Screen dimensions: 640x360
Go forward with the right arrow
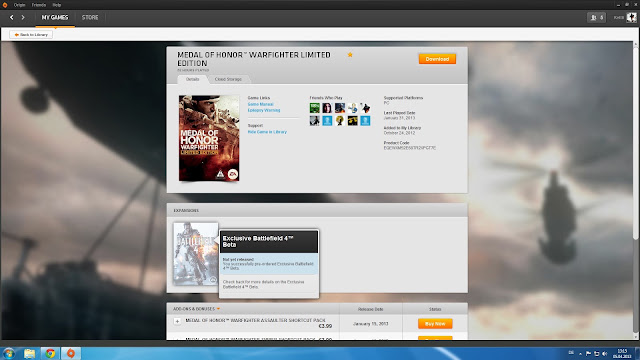[x=23, y=18]
